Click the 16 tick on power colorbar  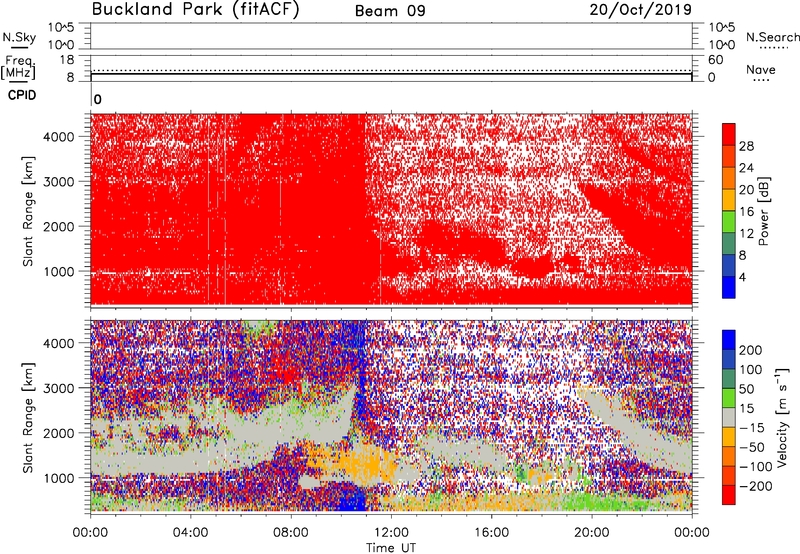tap(746, 212)
